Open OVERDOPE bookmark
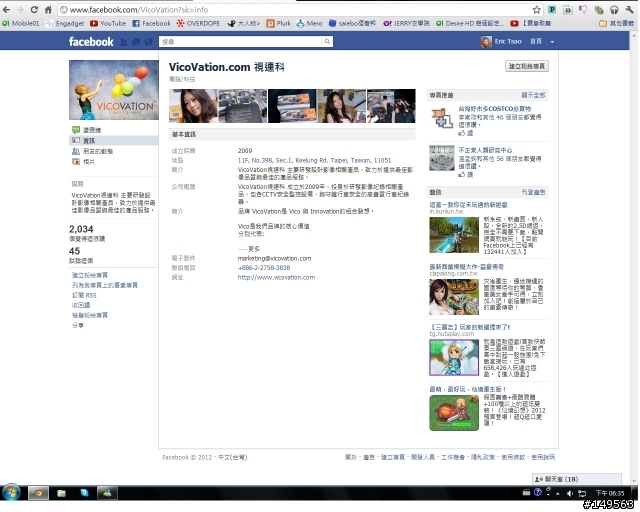 pos(198,24)
